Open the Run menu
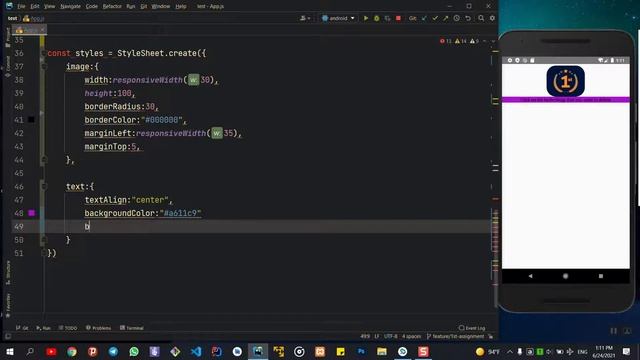This screenshot has width=640, height=360. [131, 7]
